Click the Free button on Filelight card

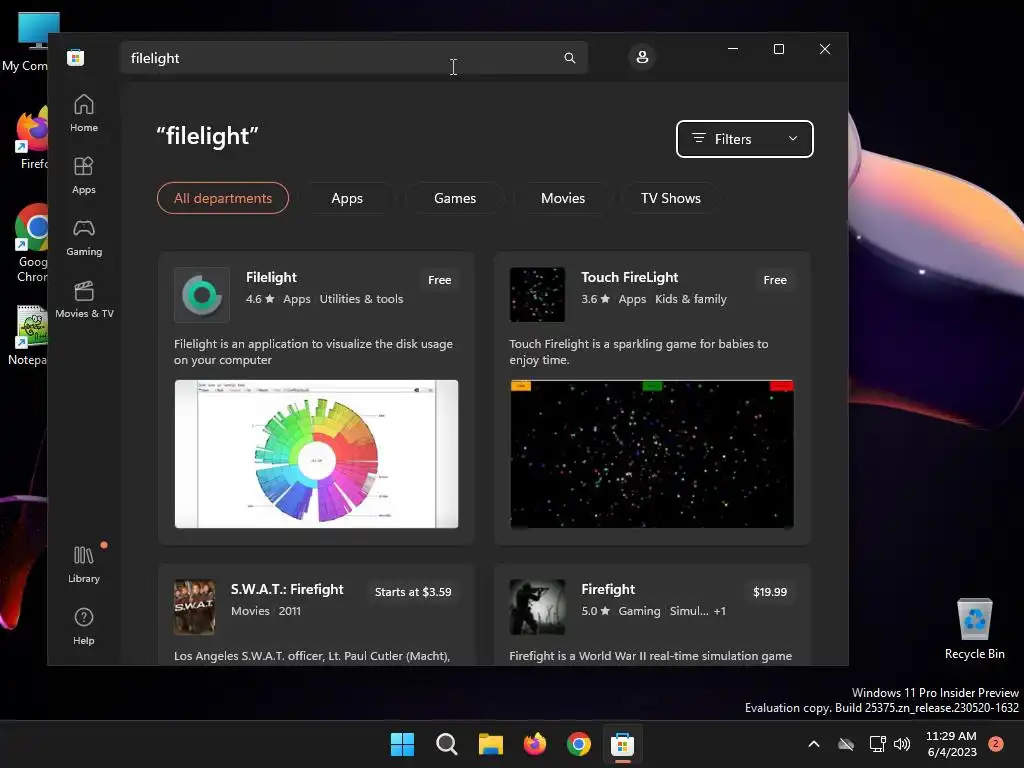[x=440, y=280]
